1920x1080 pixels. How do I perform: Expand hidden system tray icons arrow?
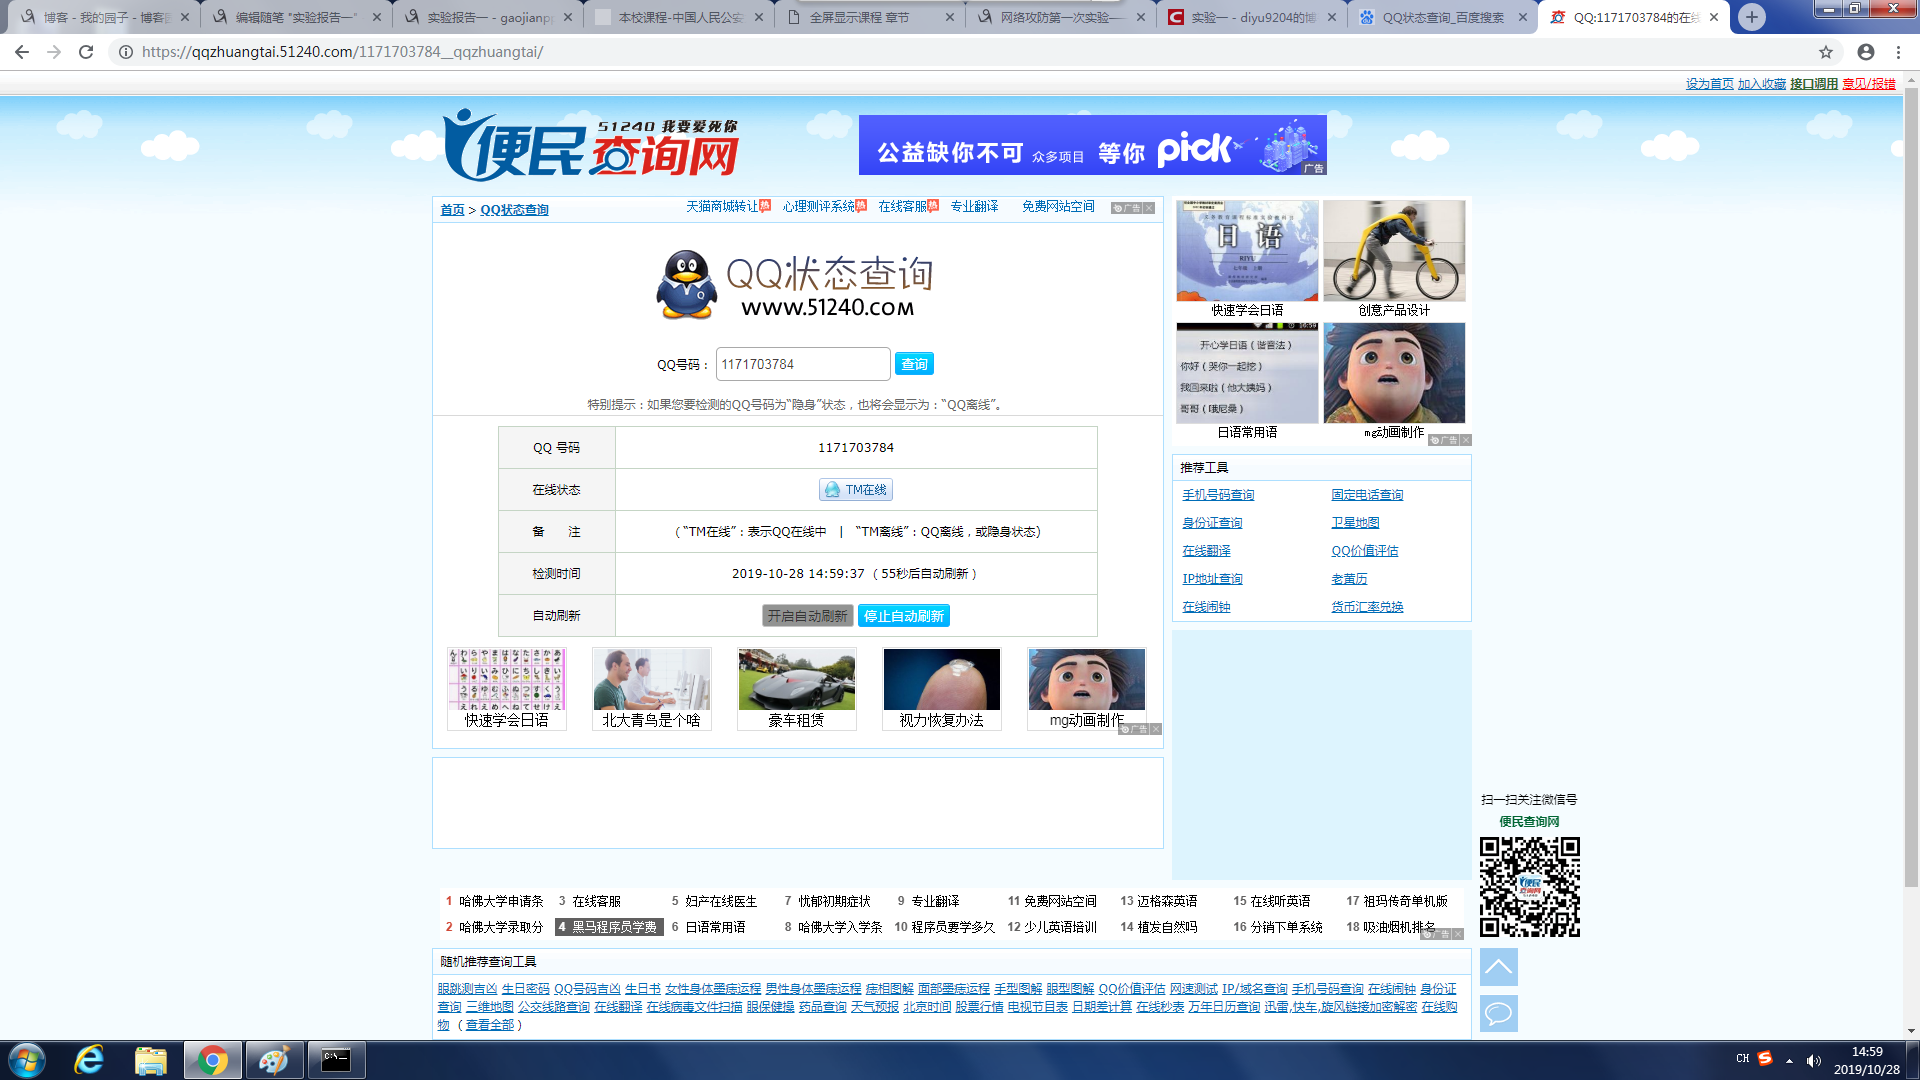[1789, 1061]
